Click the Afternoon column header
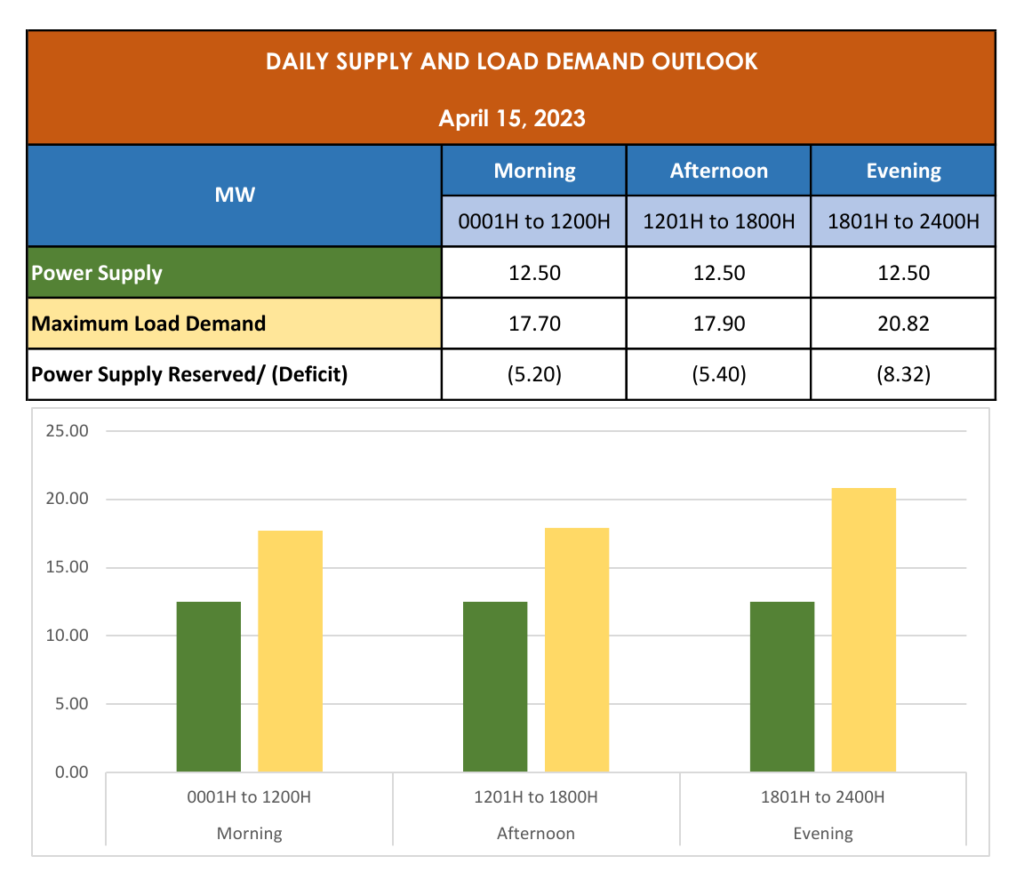 [x=718, y=171]
